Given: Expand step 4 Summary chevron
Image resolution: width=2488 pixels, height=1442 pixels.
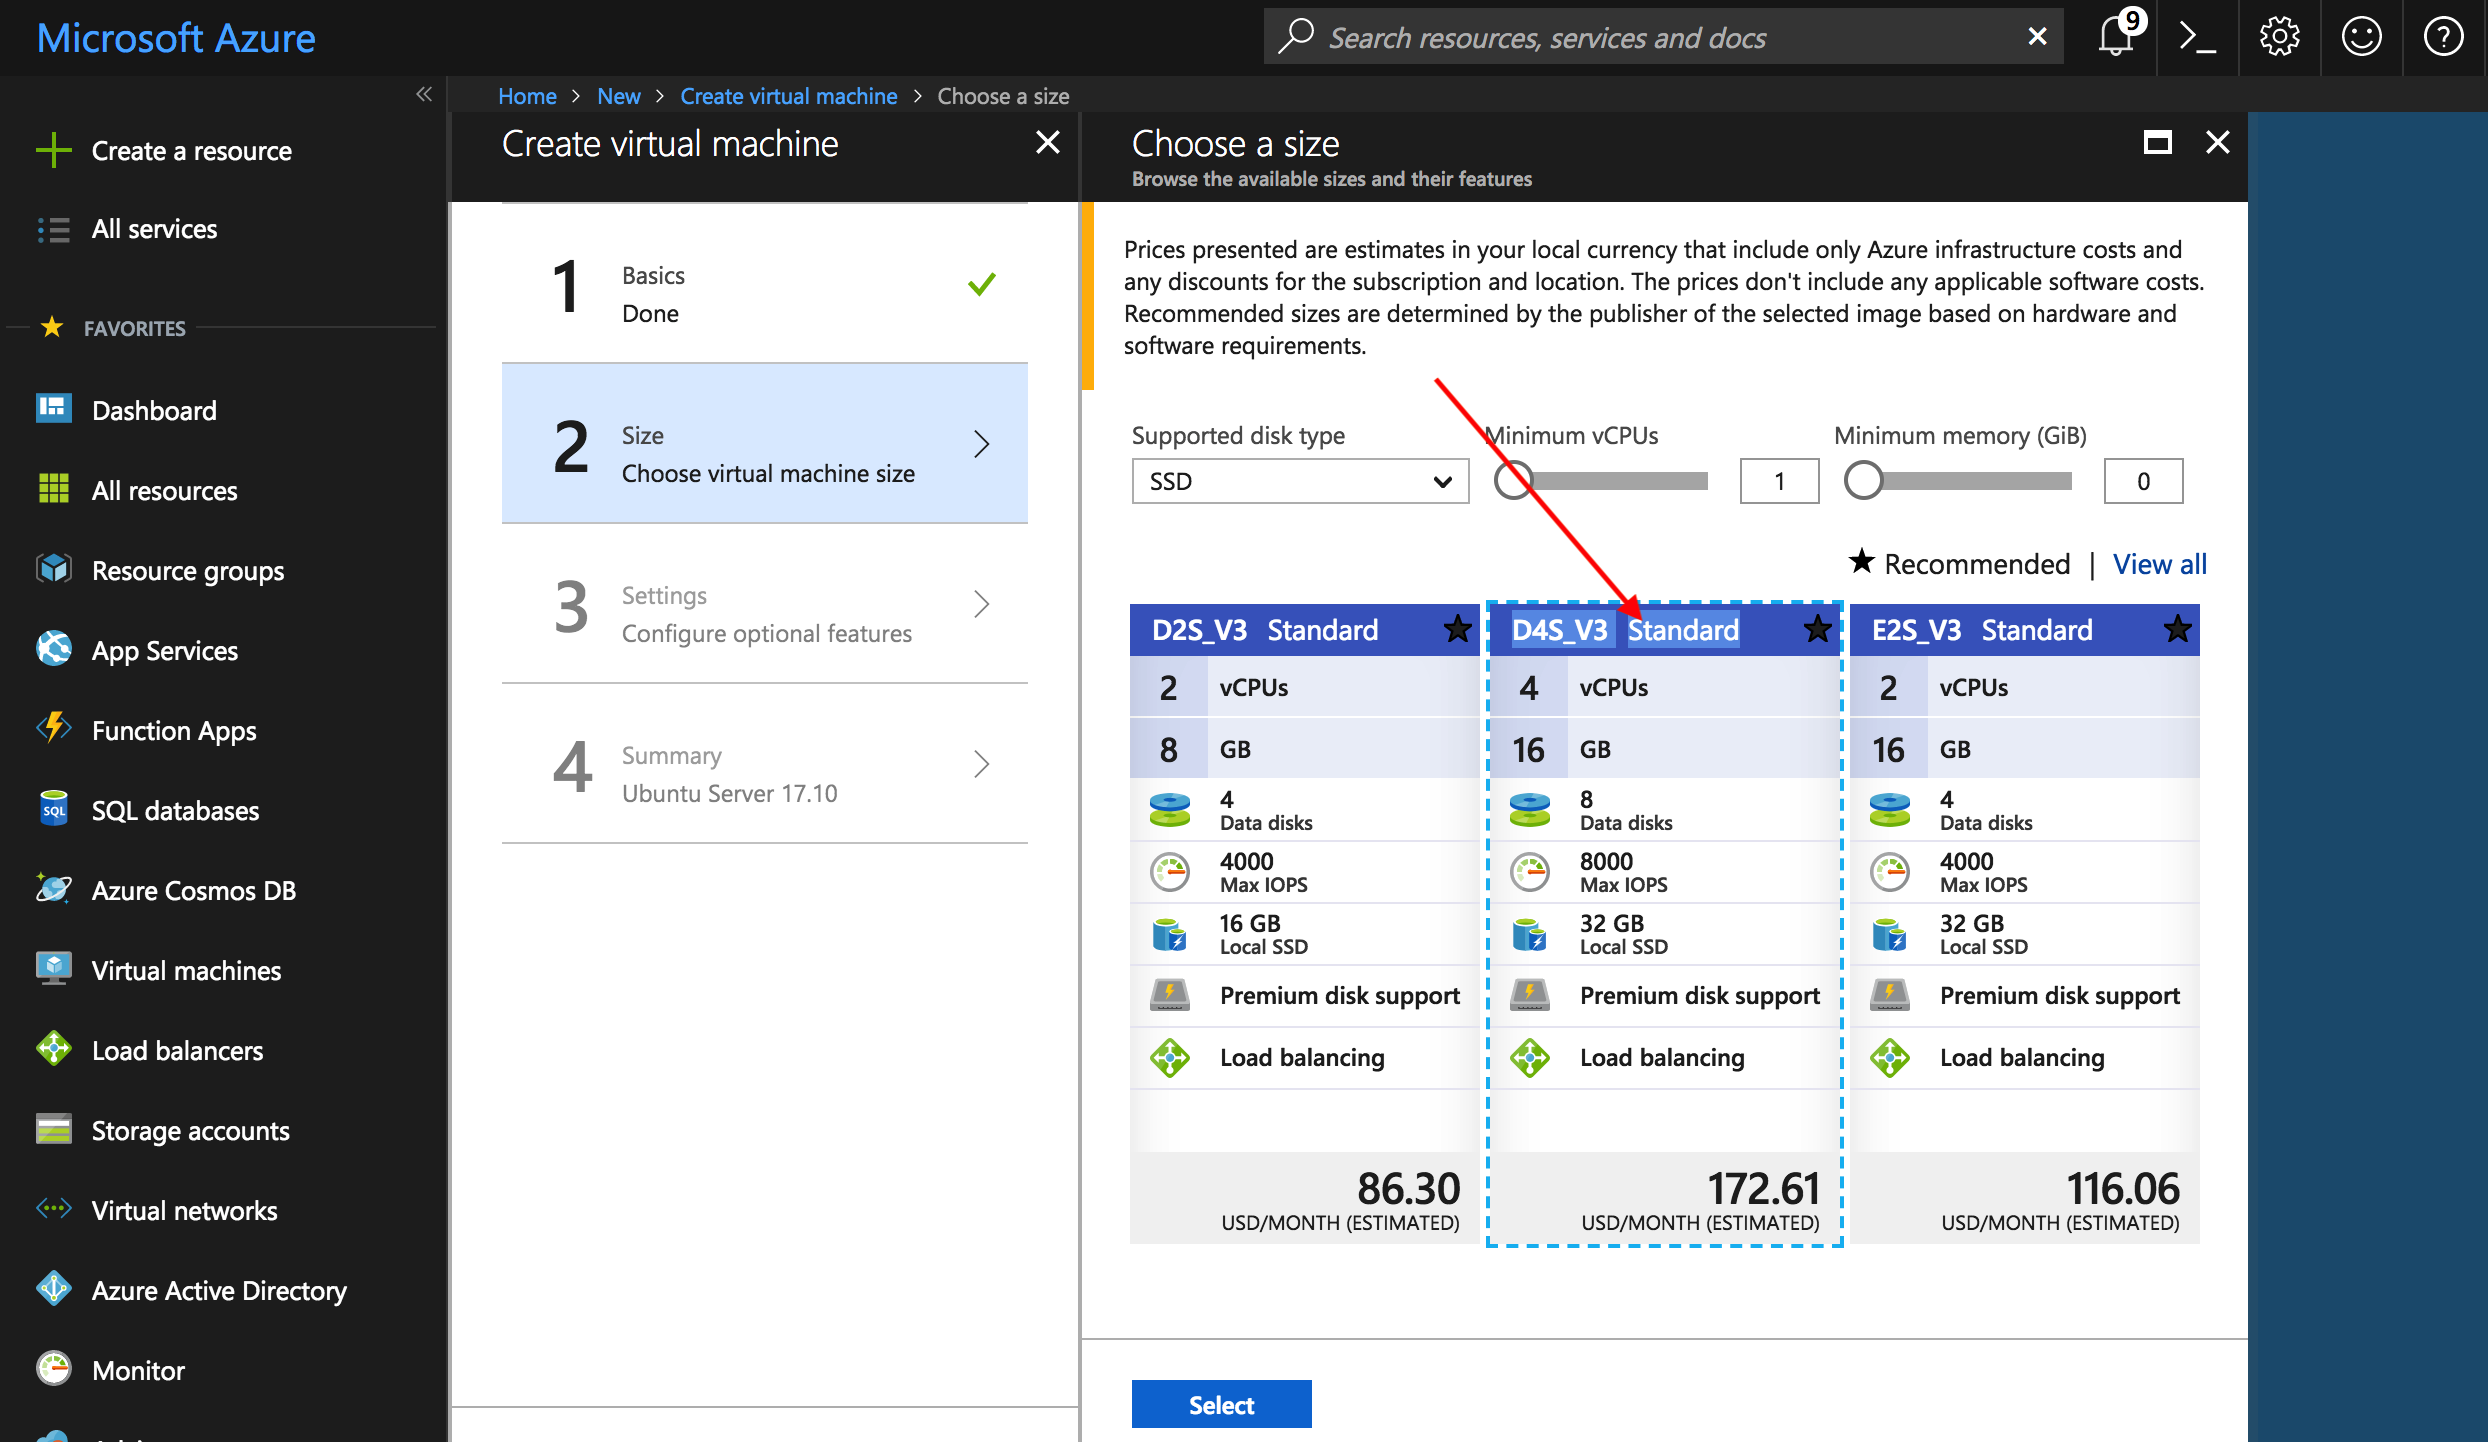Looking at the screenshot, I should pos(981,764).
